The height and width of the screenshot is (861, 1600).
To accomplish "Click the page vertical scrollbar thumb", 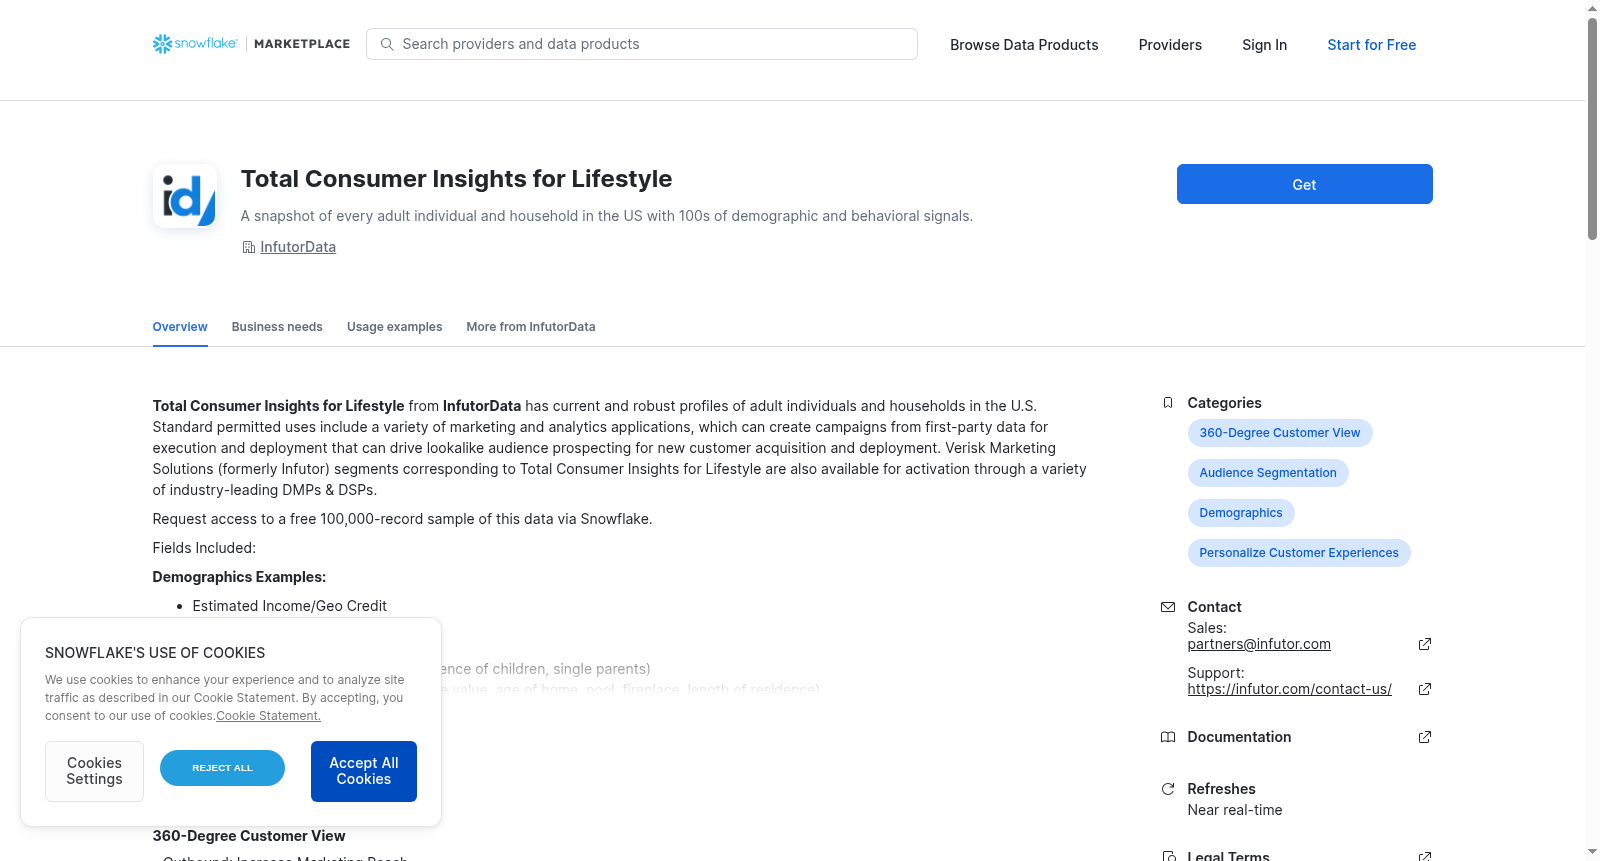I will [1592, 128].
